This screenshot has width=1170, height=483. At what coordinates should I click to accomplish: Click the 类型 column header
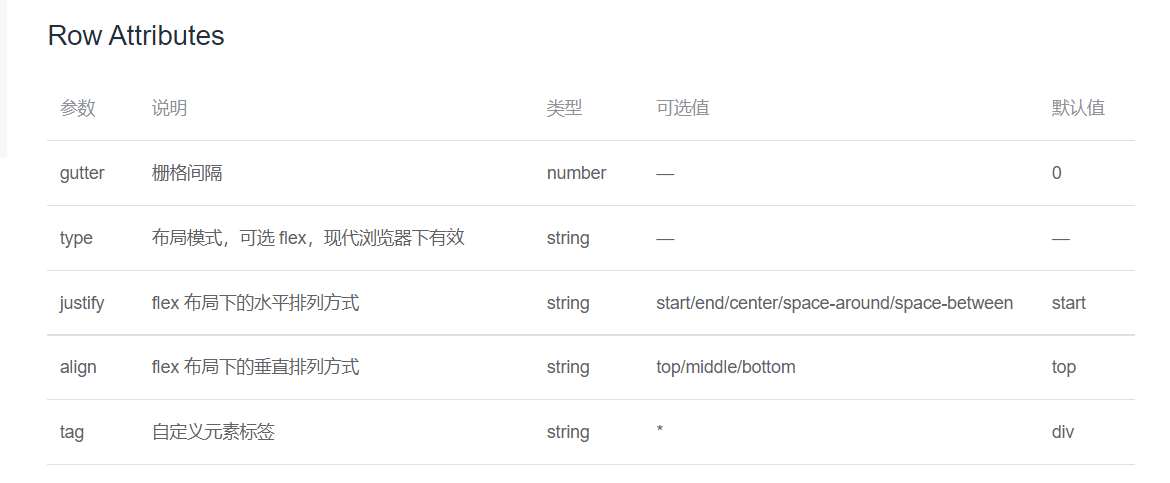[564, 108]
